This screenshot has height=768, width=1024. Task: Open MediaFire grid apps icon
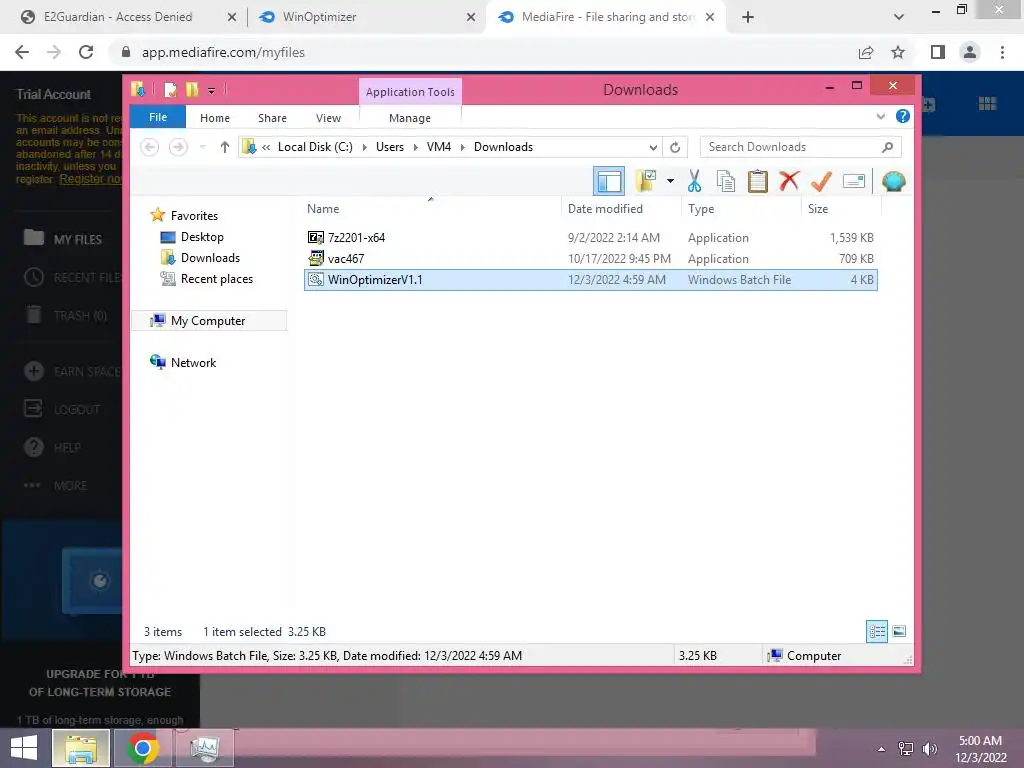click(987, 103)
